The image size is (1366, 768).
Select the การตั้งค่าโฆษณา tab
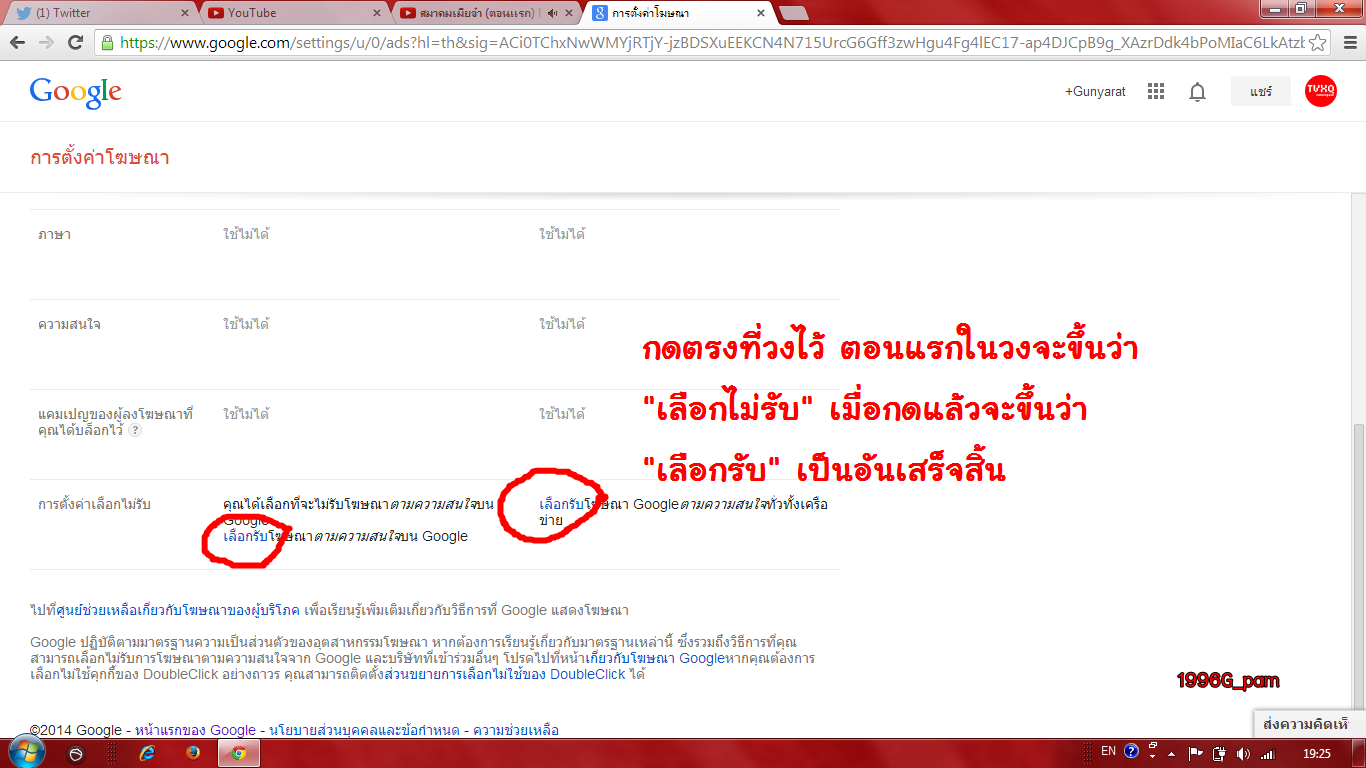(x=680, y=13)
